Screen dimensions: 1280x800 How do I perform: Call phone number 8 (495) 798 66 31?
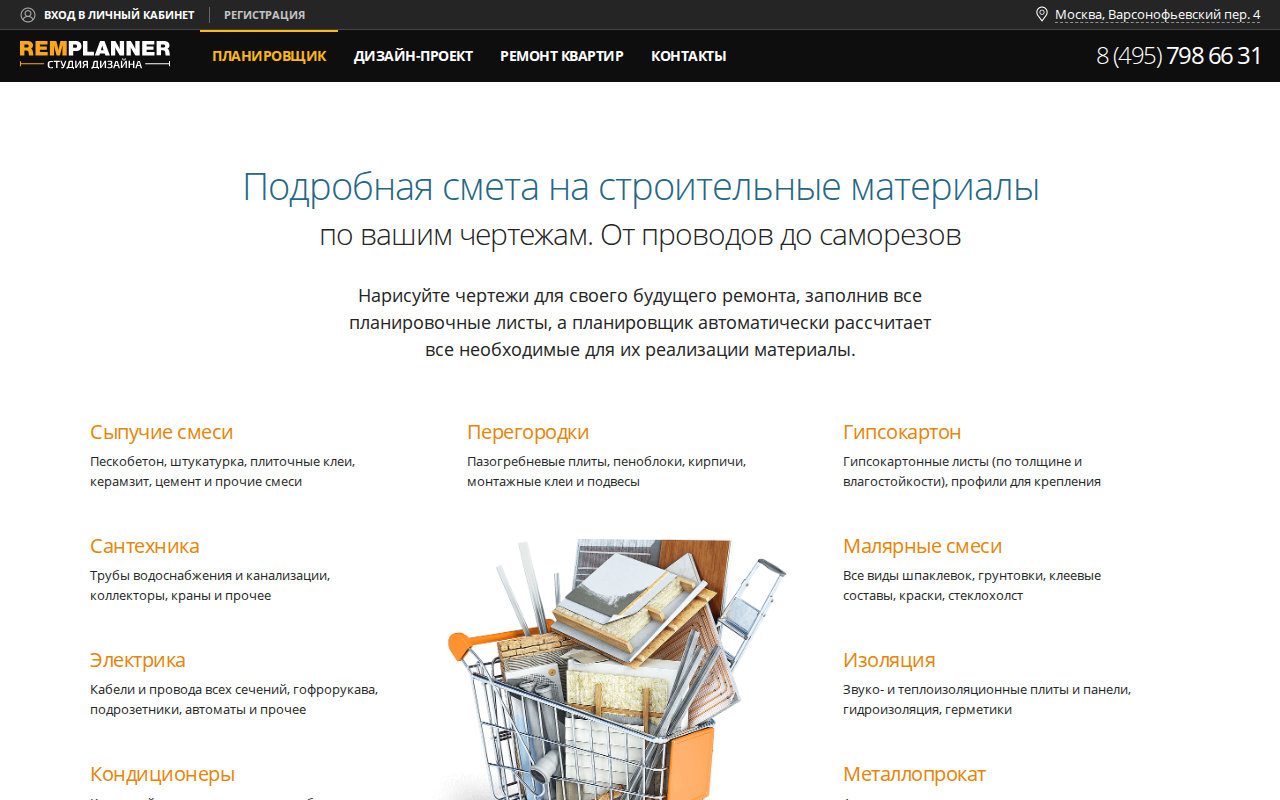(x=1179, y=56)
